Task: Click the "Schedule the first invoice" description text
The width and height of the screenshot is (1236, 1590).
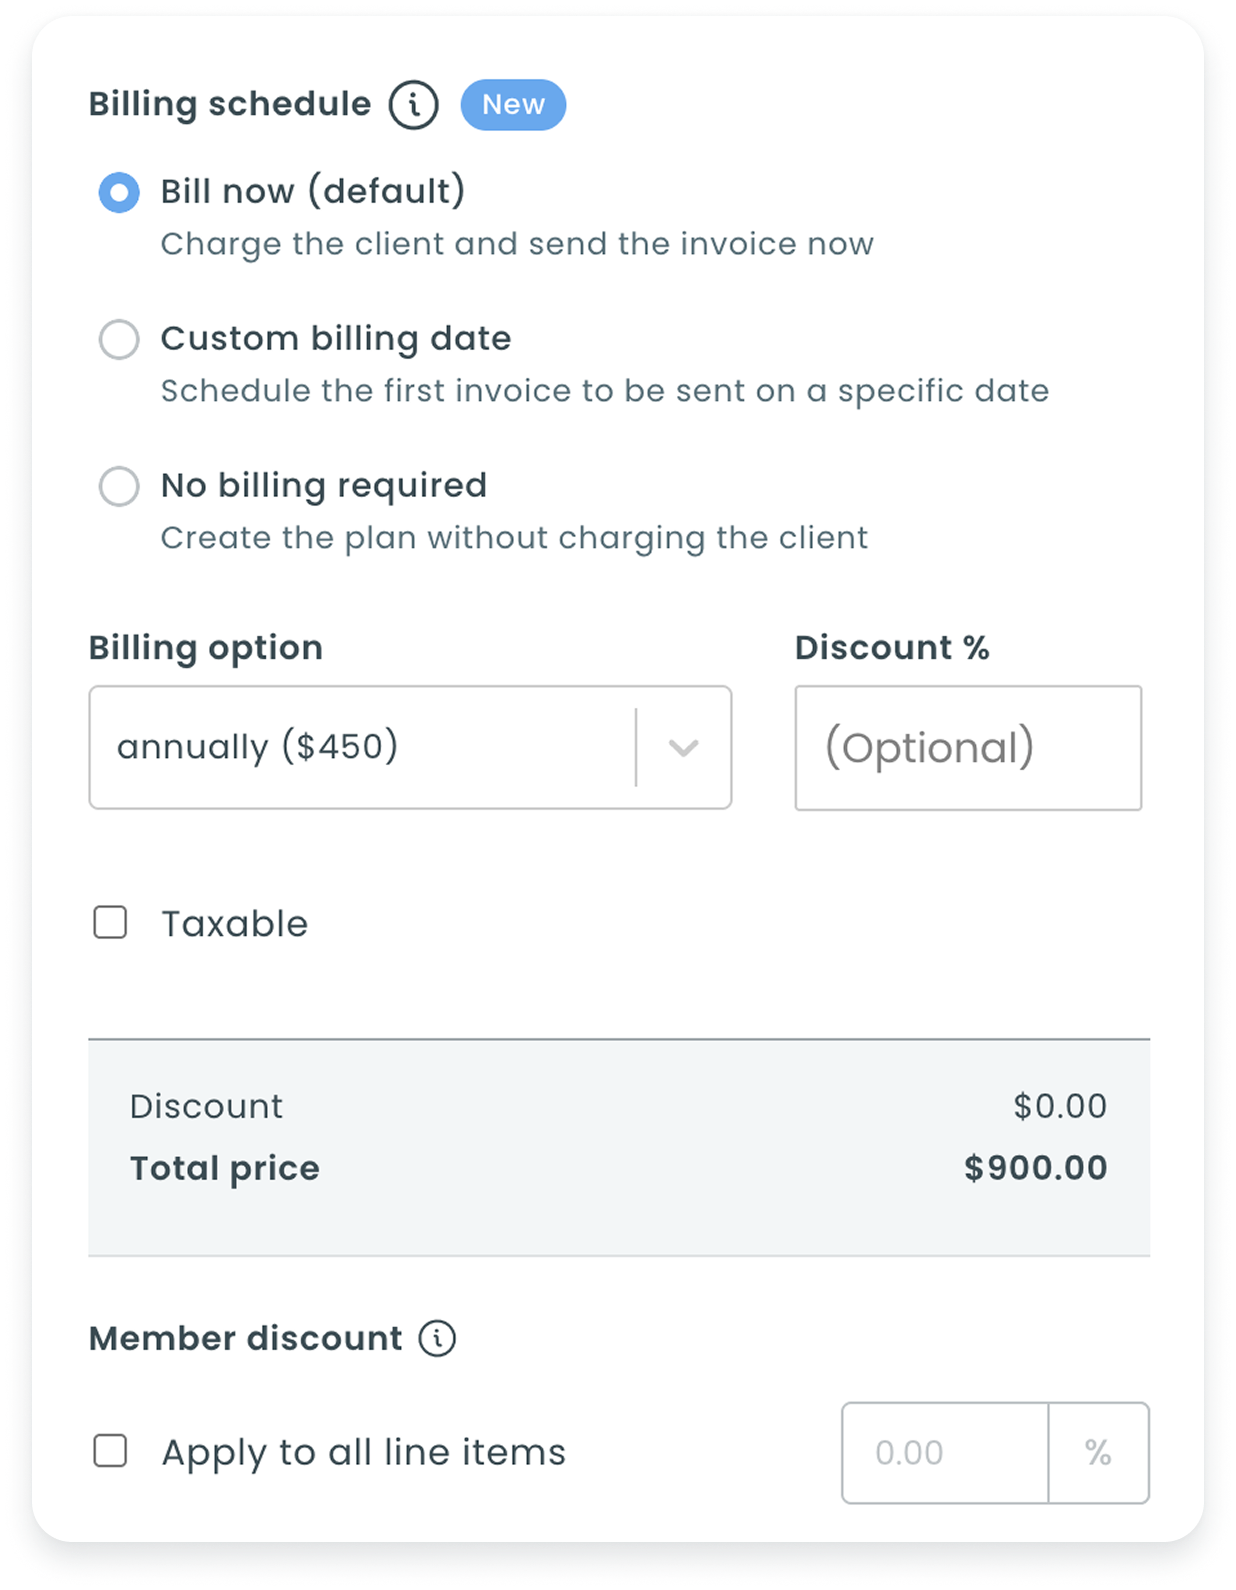Action: (604, 391)
